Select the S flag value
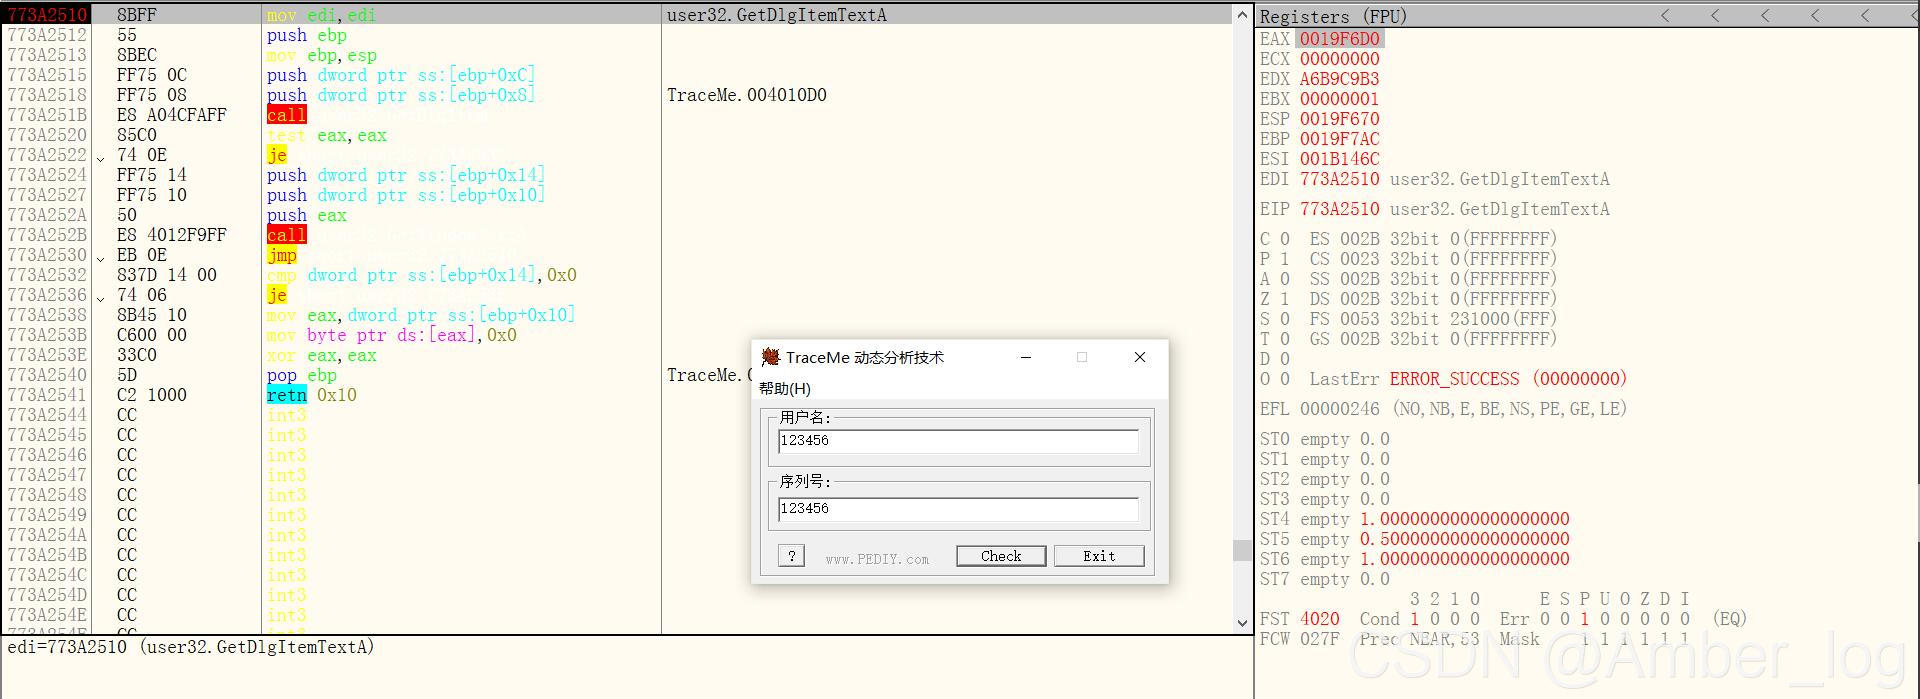Viewport: 1920px width, 699px height. (1285, 319)
